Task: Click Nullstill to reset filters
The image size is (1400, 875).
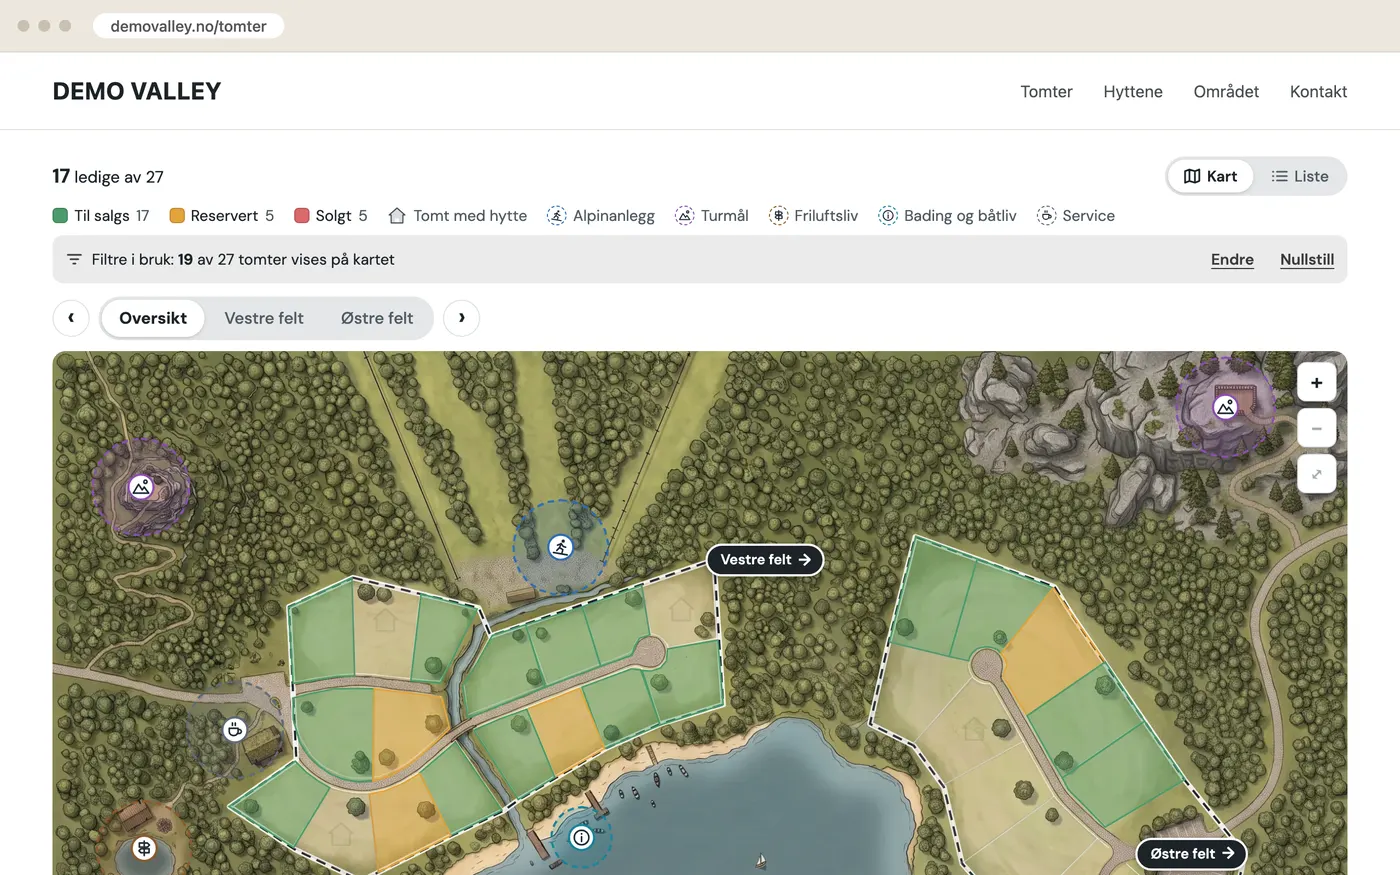Action: coord(1307,259)
